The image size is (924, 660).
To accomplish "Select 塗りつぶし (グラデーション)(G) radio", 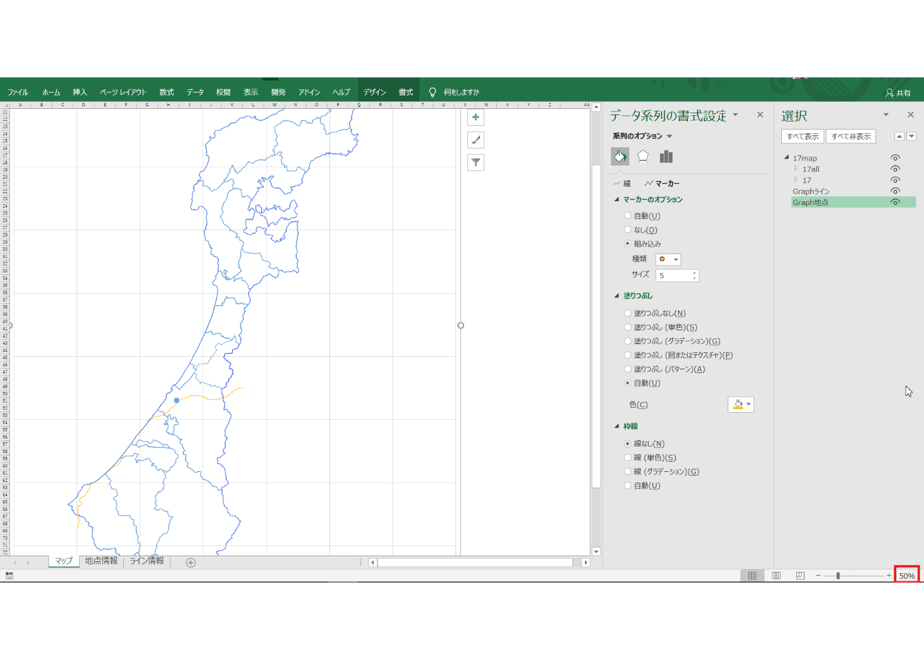I will (628, 341).
